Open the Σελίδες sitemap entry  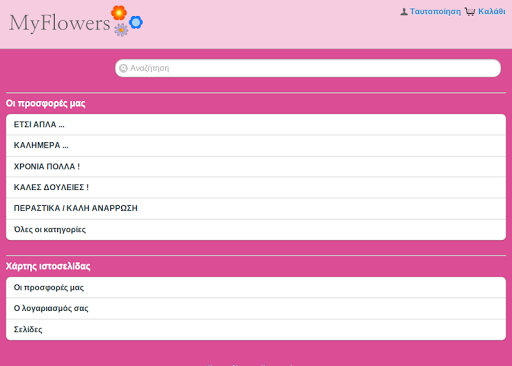256,329
